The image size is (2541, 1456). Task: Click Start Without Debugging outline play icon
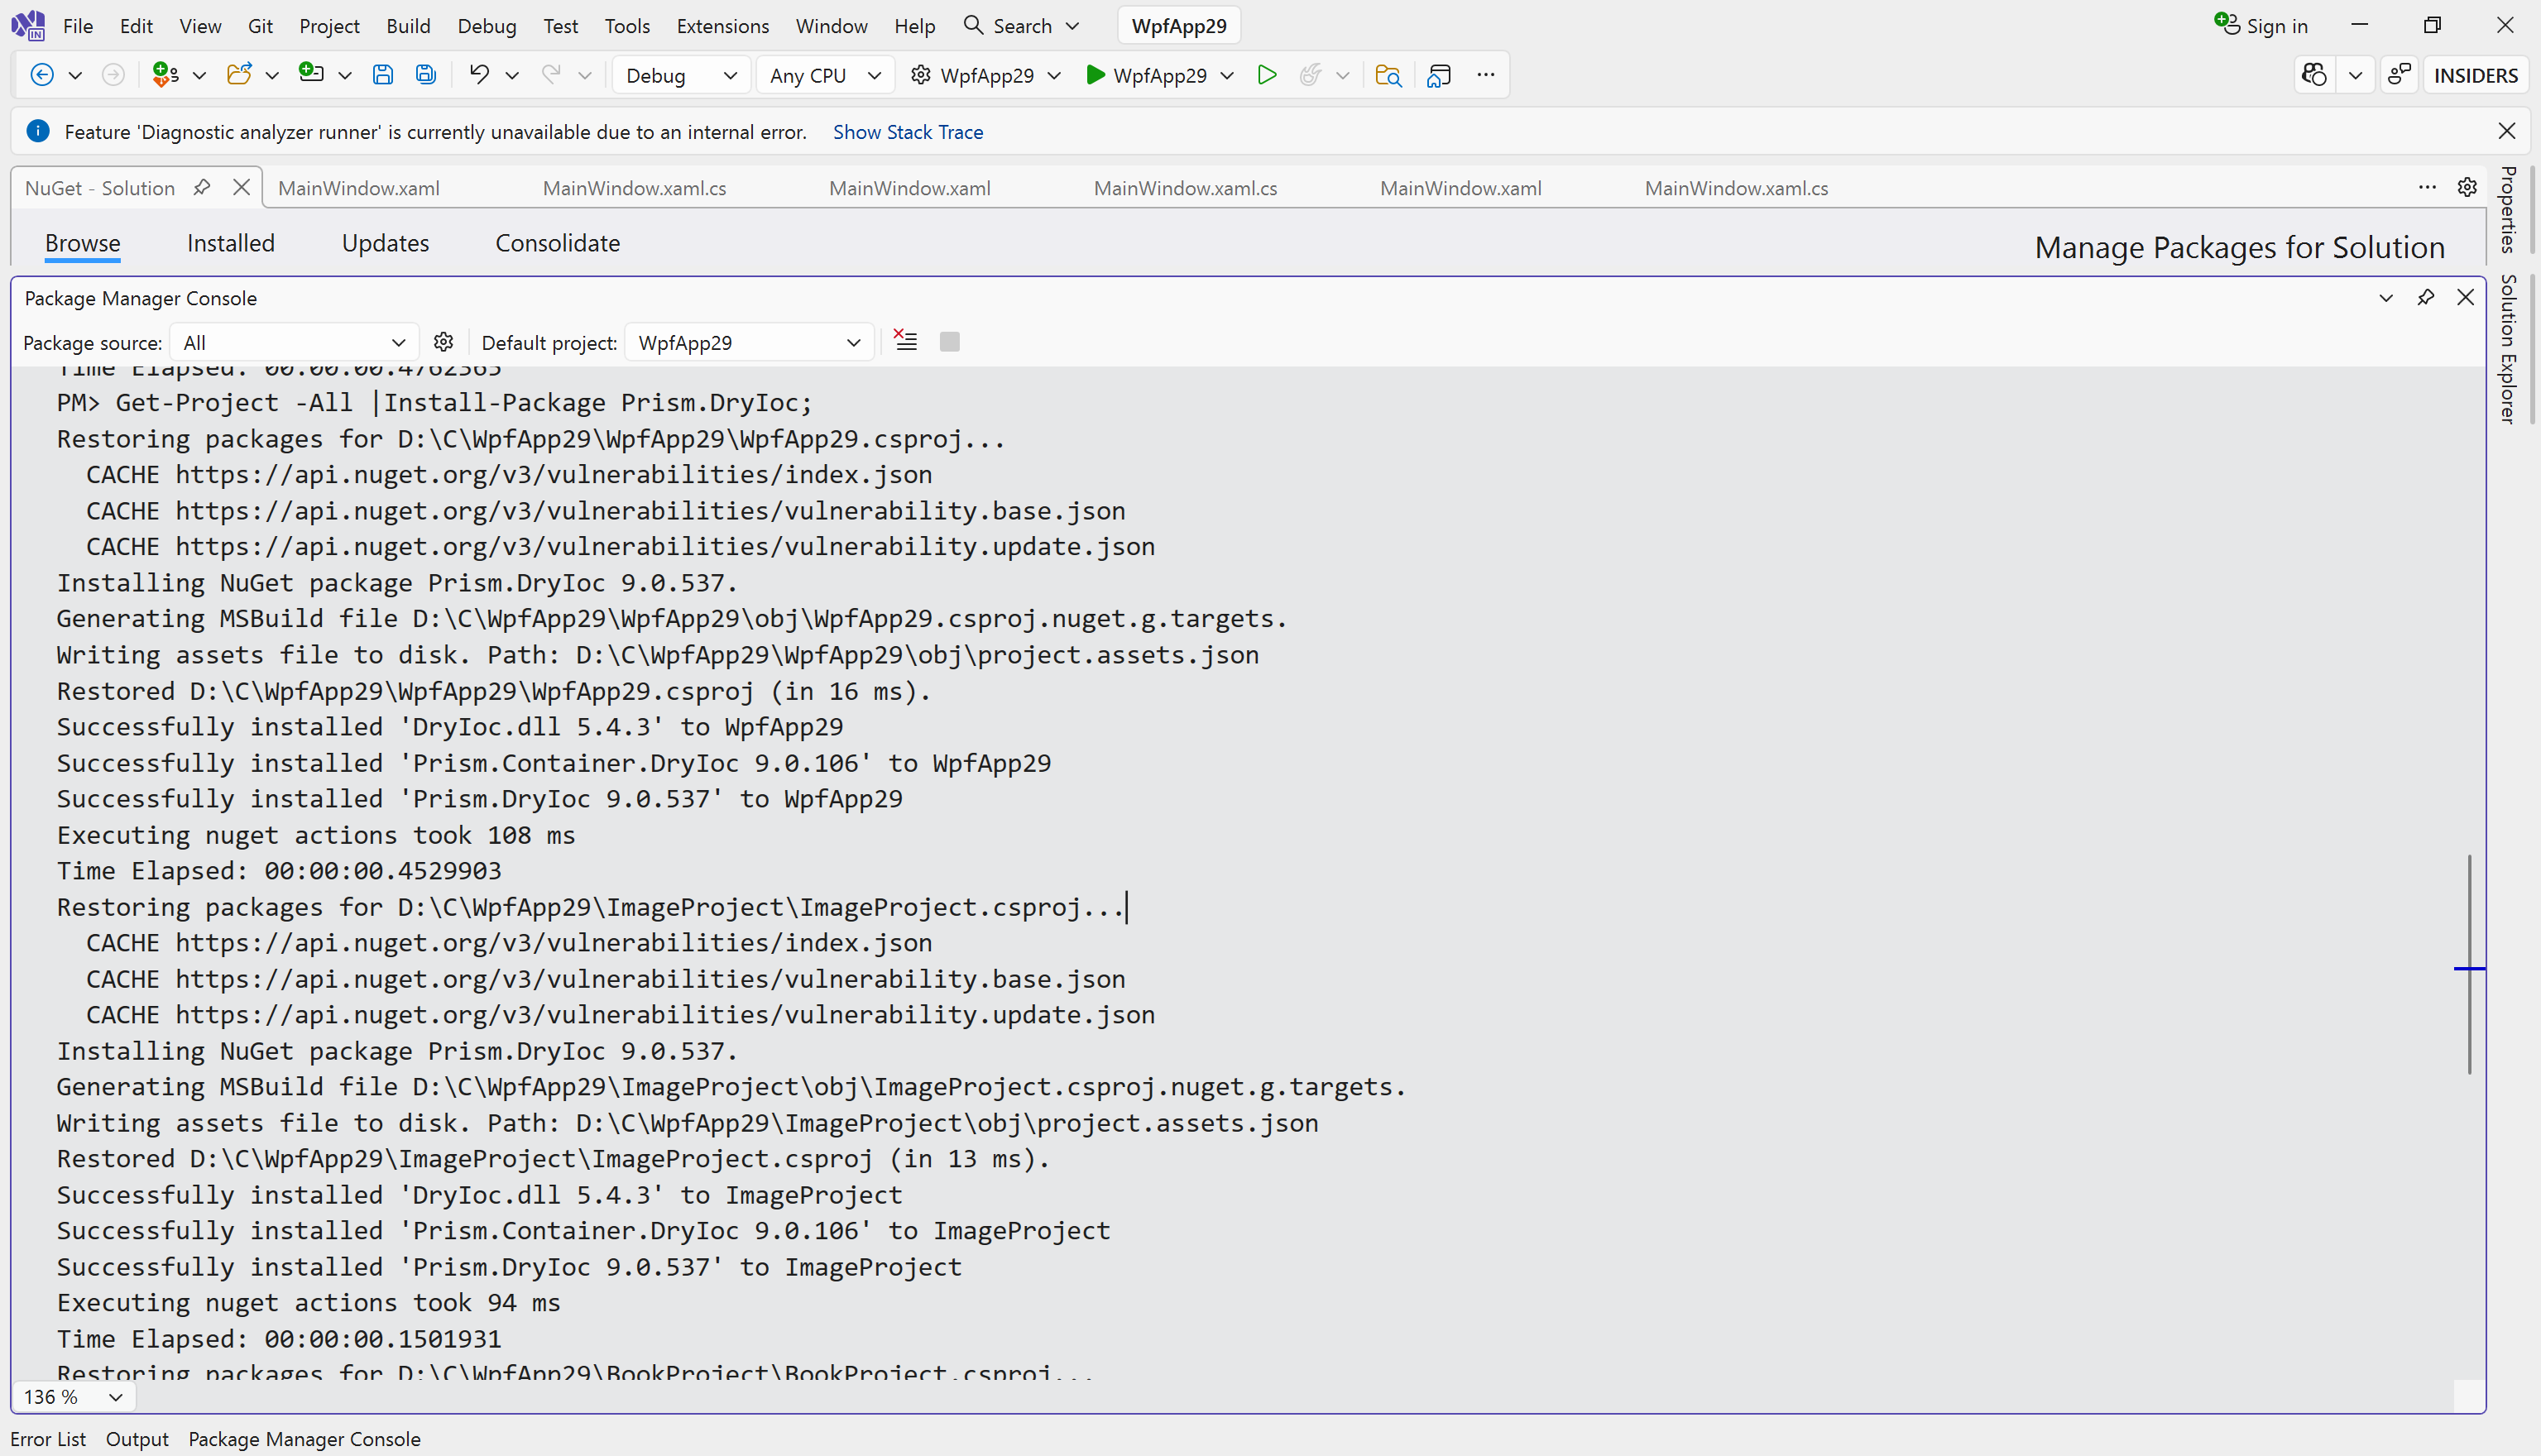tap(1266, 75)
